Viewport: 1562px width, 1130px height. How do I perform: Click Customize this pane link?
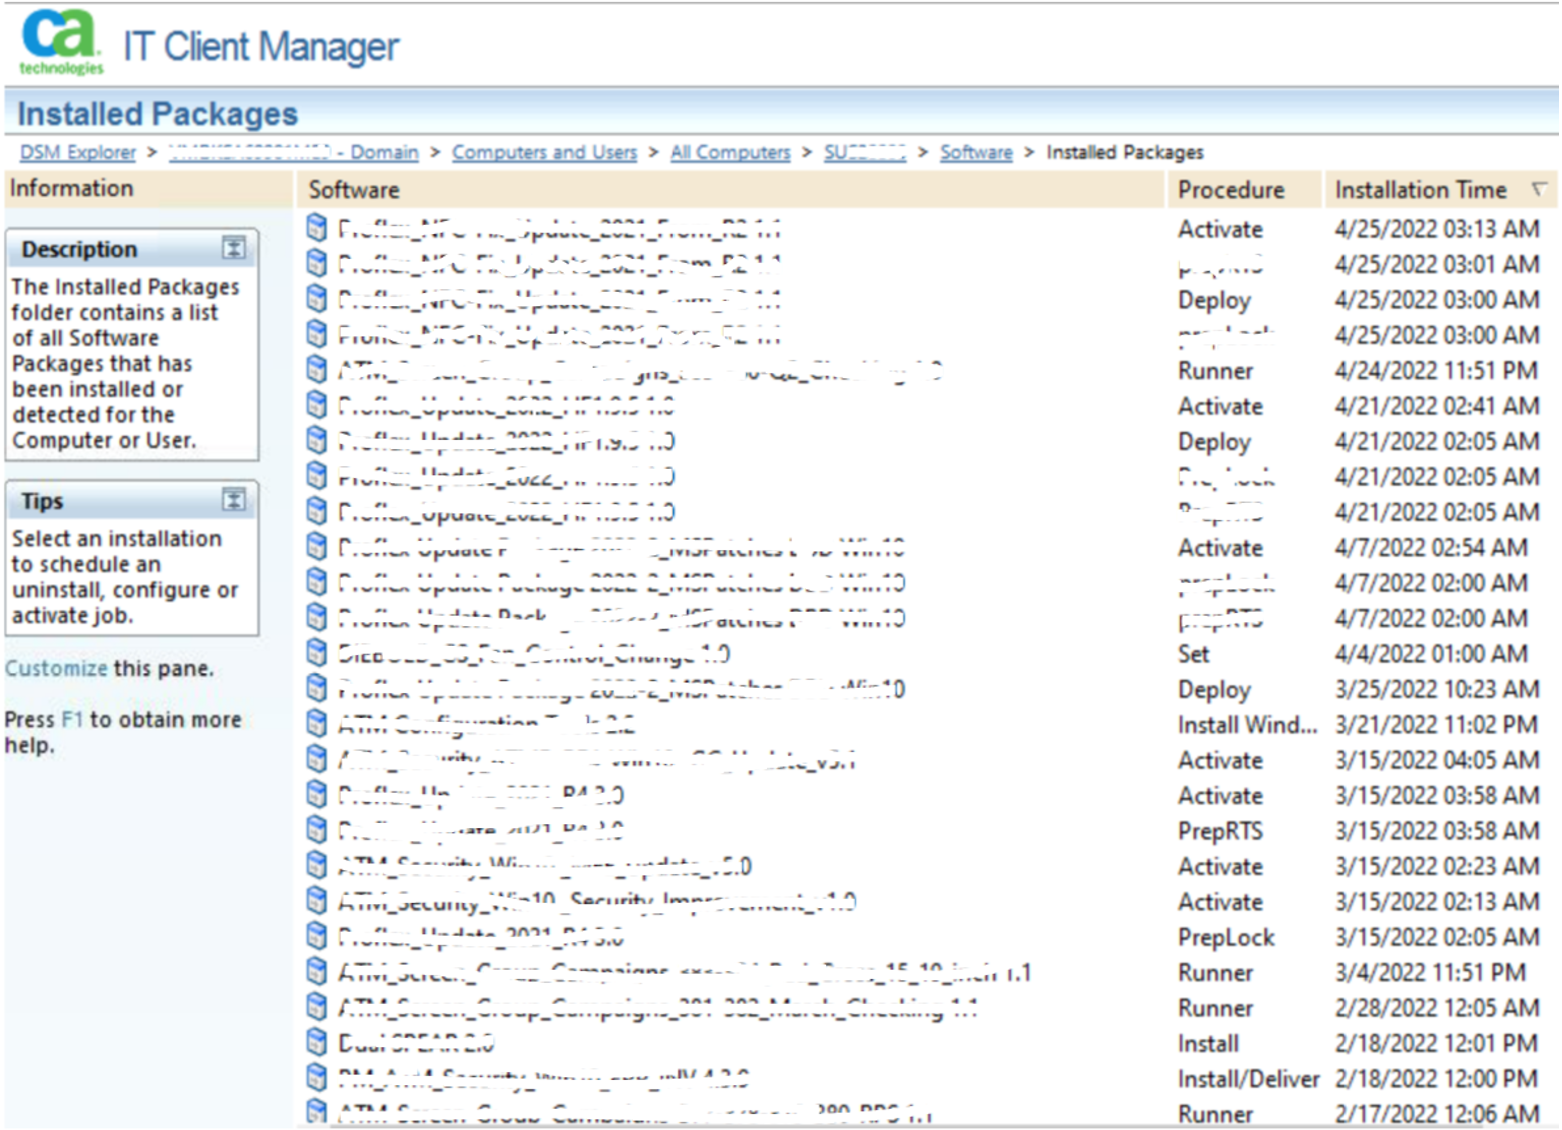click(56, 668)
